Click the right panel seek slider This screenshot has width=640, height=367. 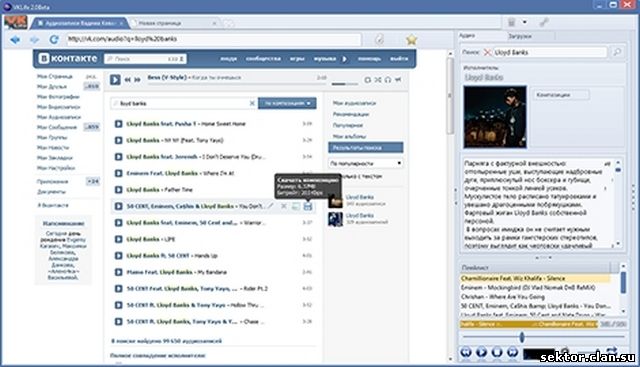click(x=543, y=337)
